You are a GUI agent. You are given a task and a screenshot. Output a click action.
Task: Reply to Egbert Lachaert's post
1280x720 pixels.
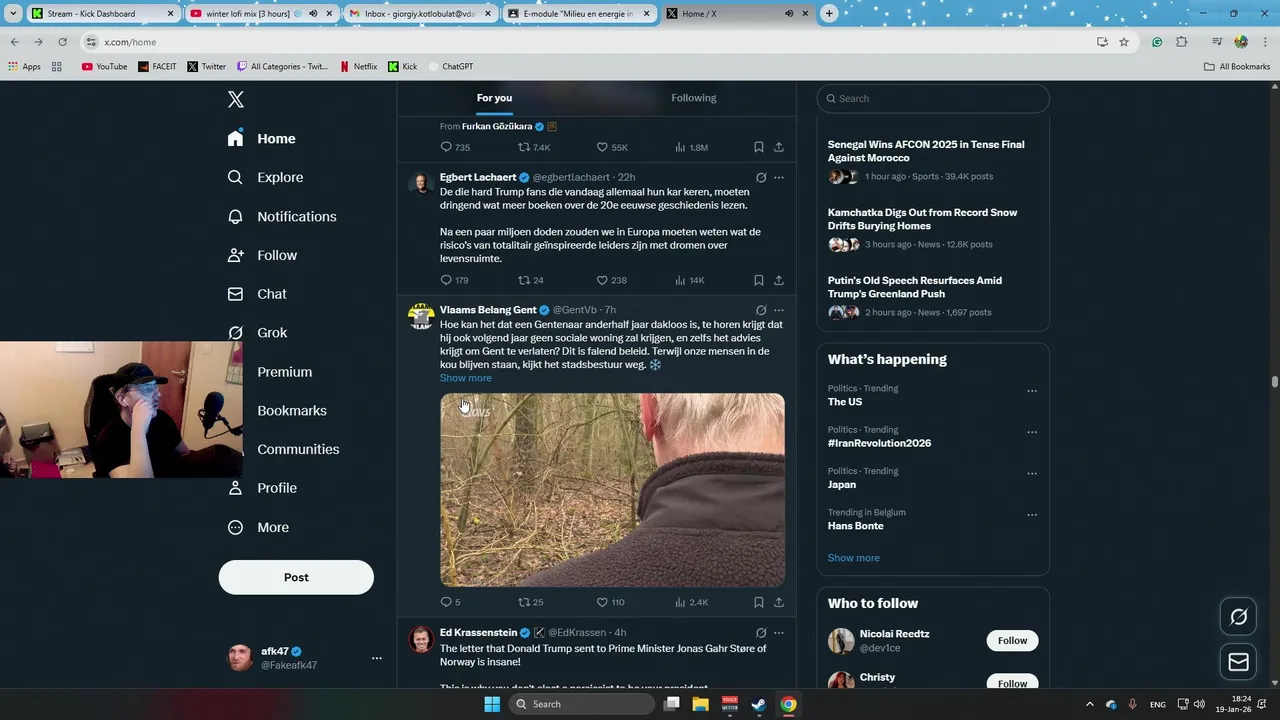pyautogui.click(x=446, y=280)
